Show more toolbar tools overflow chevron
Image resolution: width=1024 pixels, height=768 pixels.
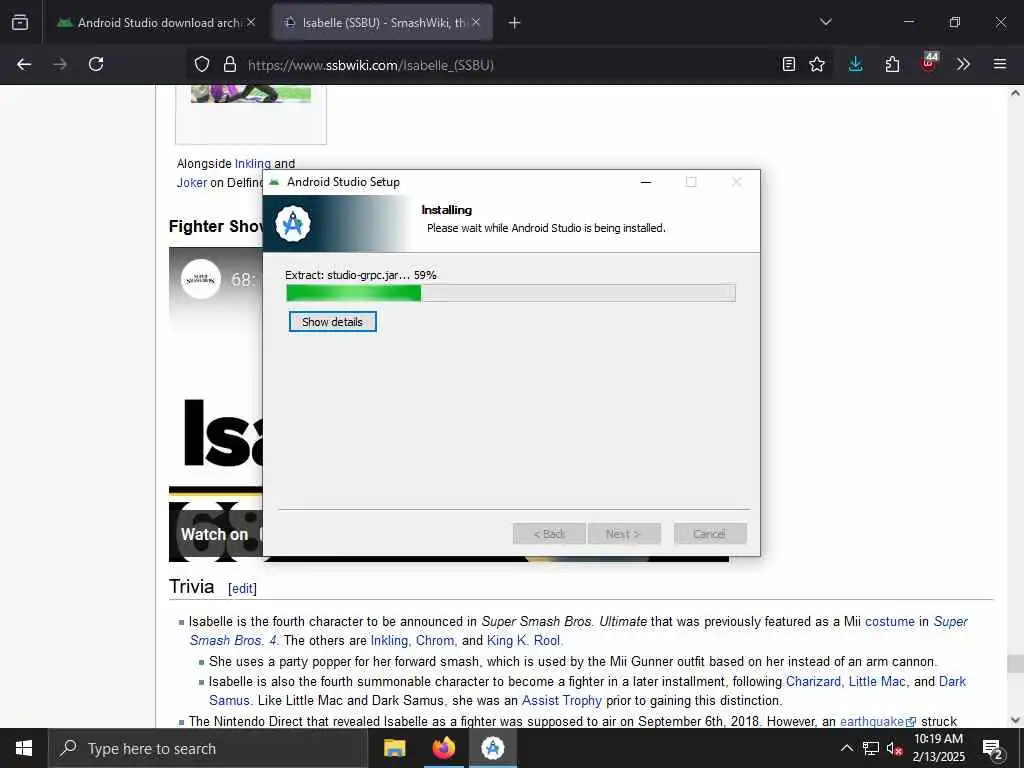coord(963,64)
